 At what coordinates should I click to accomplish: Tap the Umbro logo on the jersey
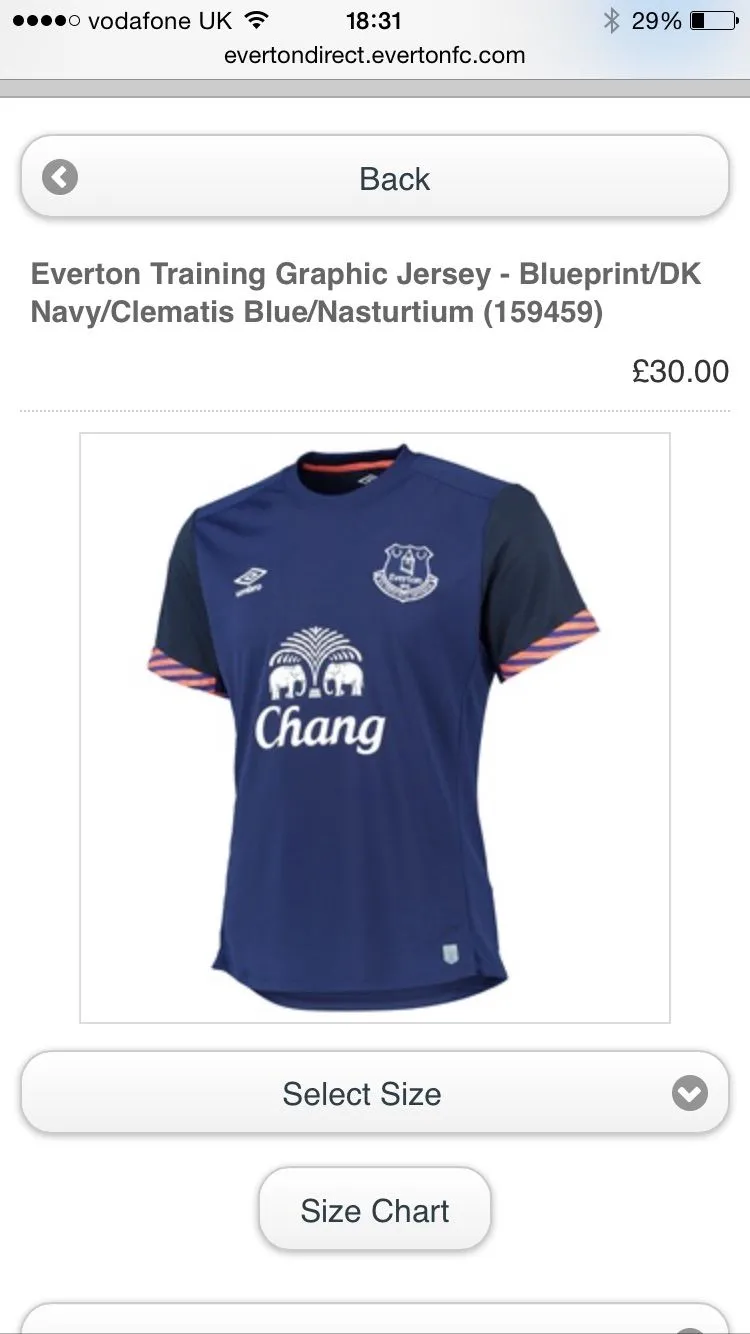coord(250,580)
